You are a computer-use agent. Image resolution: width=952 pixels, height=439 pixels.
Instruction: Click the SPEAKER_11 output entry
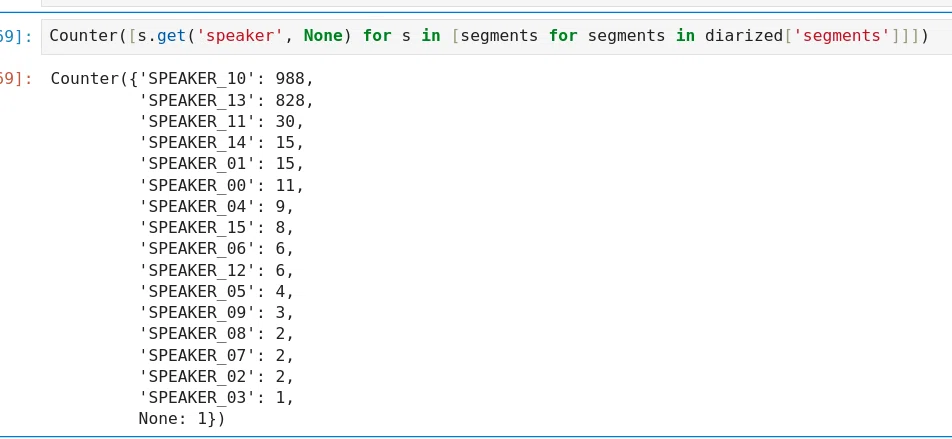point(221,121)
